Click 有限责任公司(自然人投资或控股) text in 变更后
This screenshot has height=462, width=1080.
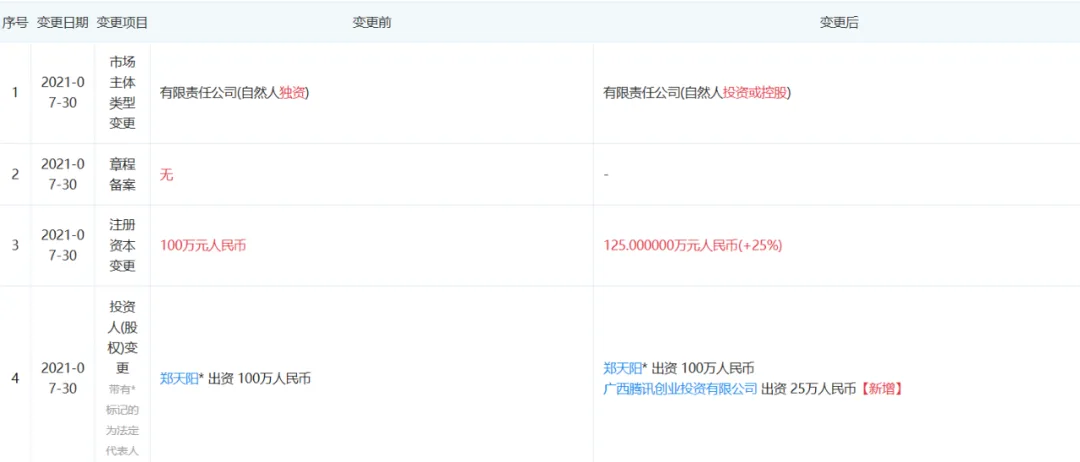click(696, 93)
